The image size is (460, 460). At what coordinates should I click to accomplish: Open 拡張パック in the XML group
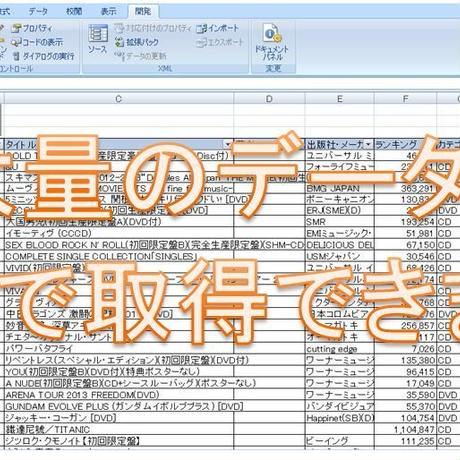[137, 42]
